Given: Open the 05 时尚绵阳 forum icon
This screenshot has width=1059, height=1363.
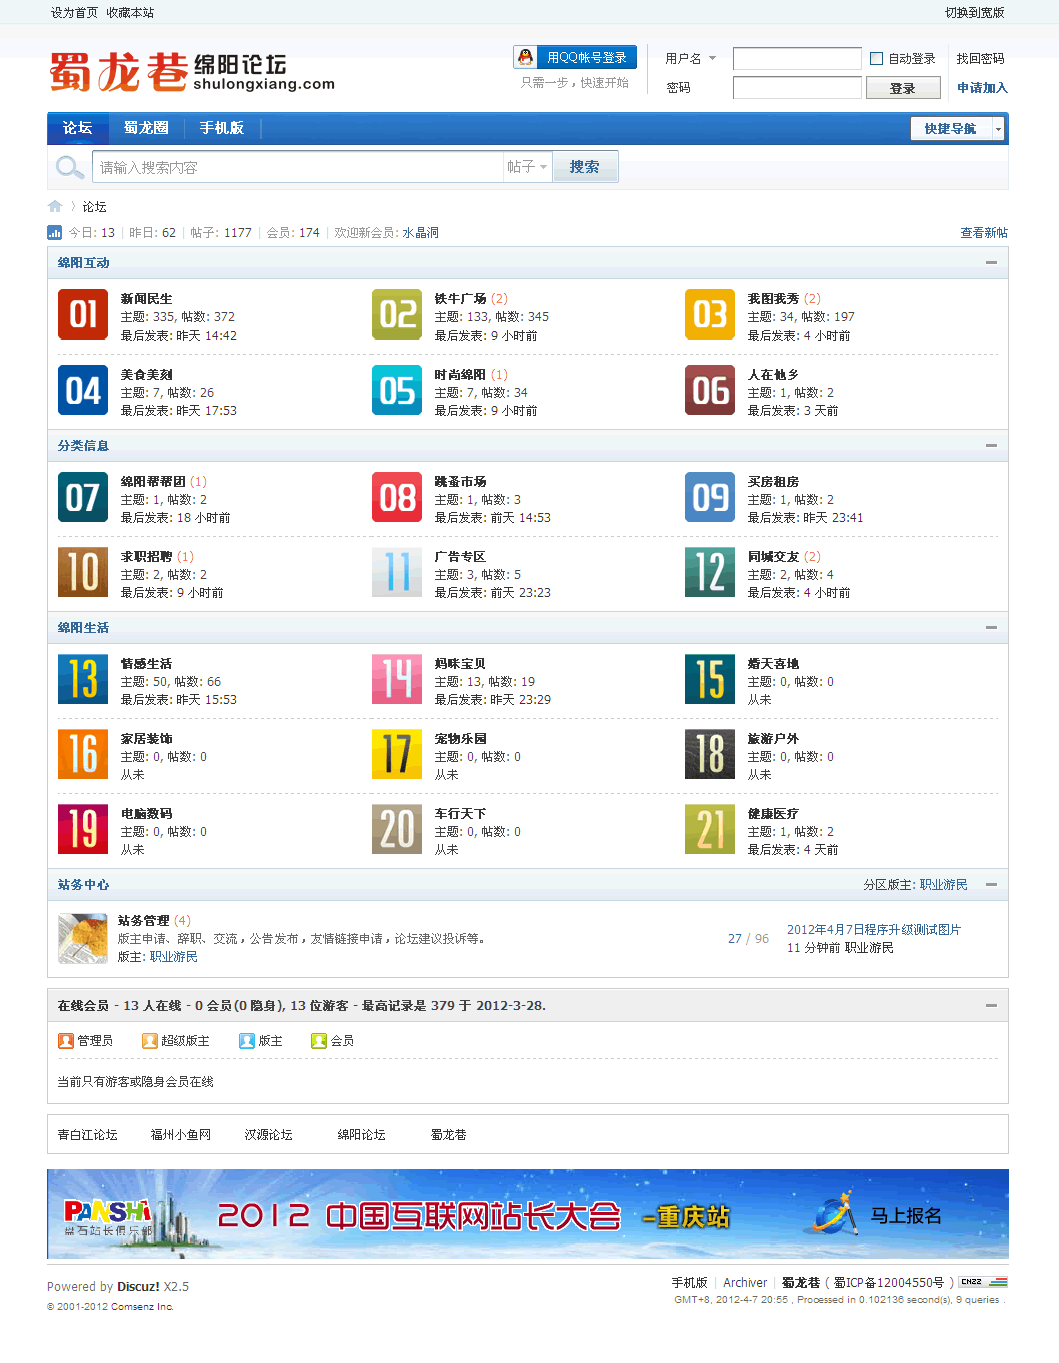Looking at the screenshot, I should click(397, 390).
